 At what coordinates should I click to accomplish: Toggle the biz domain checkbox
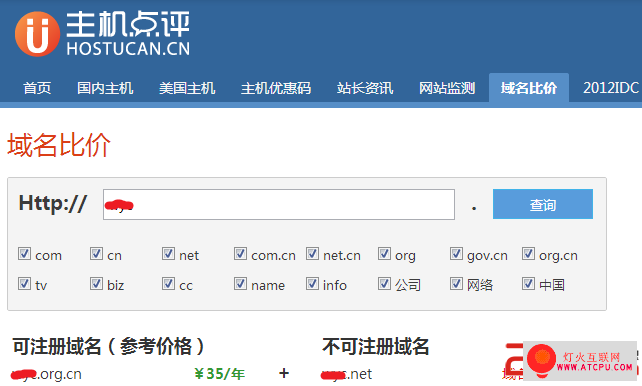tap(96, 283)
